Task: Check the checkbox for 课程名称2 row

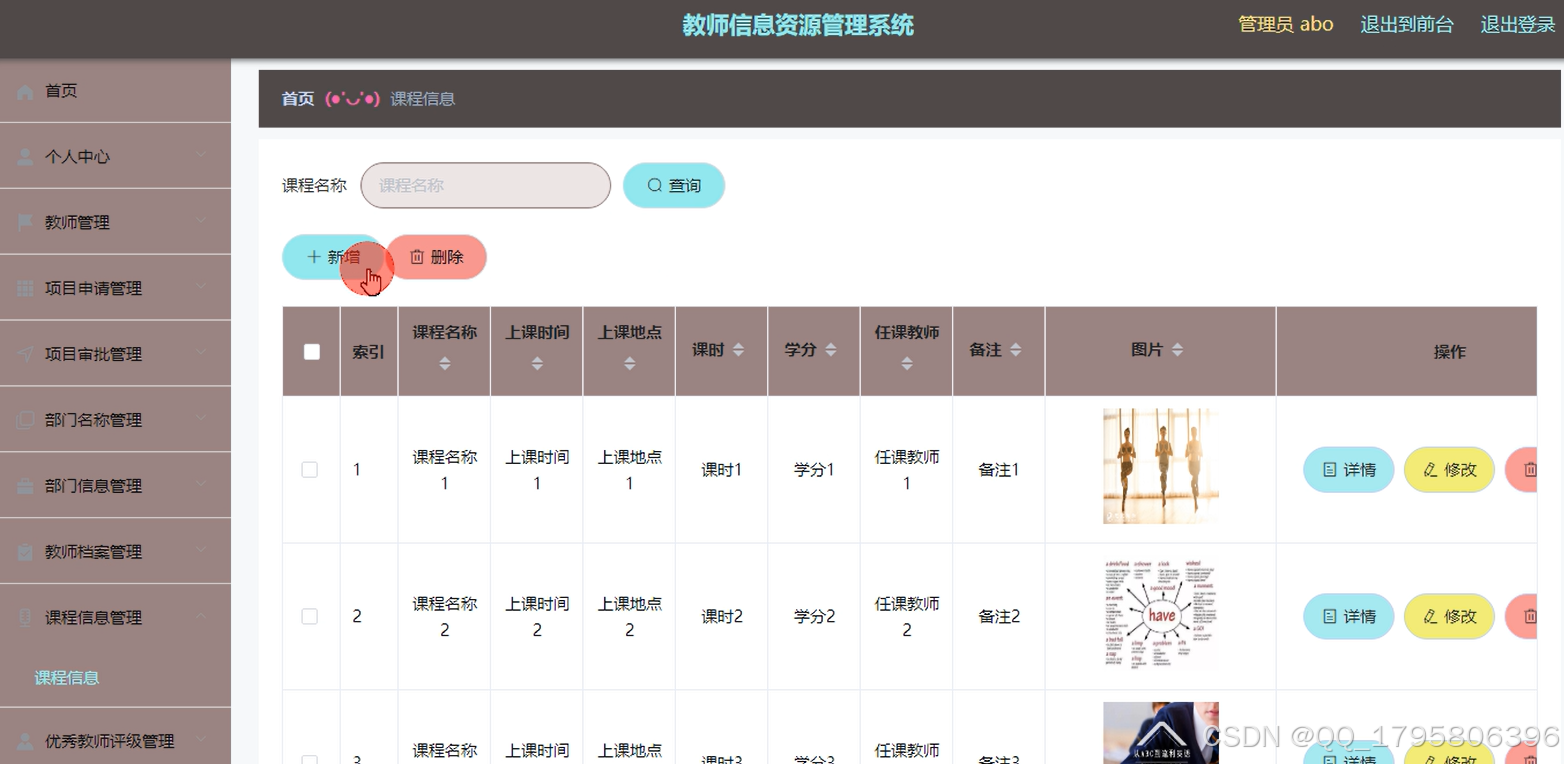Action: tap(311, 616)
